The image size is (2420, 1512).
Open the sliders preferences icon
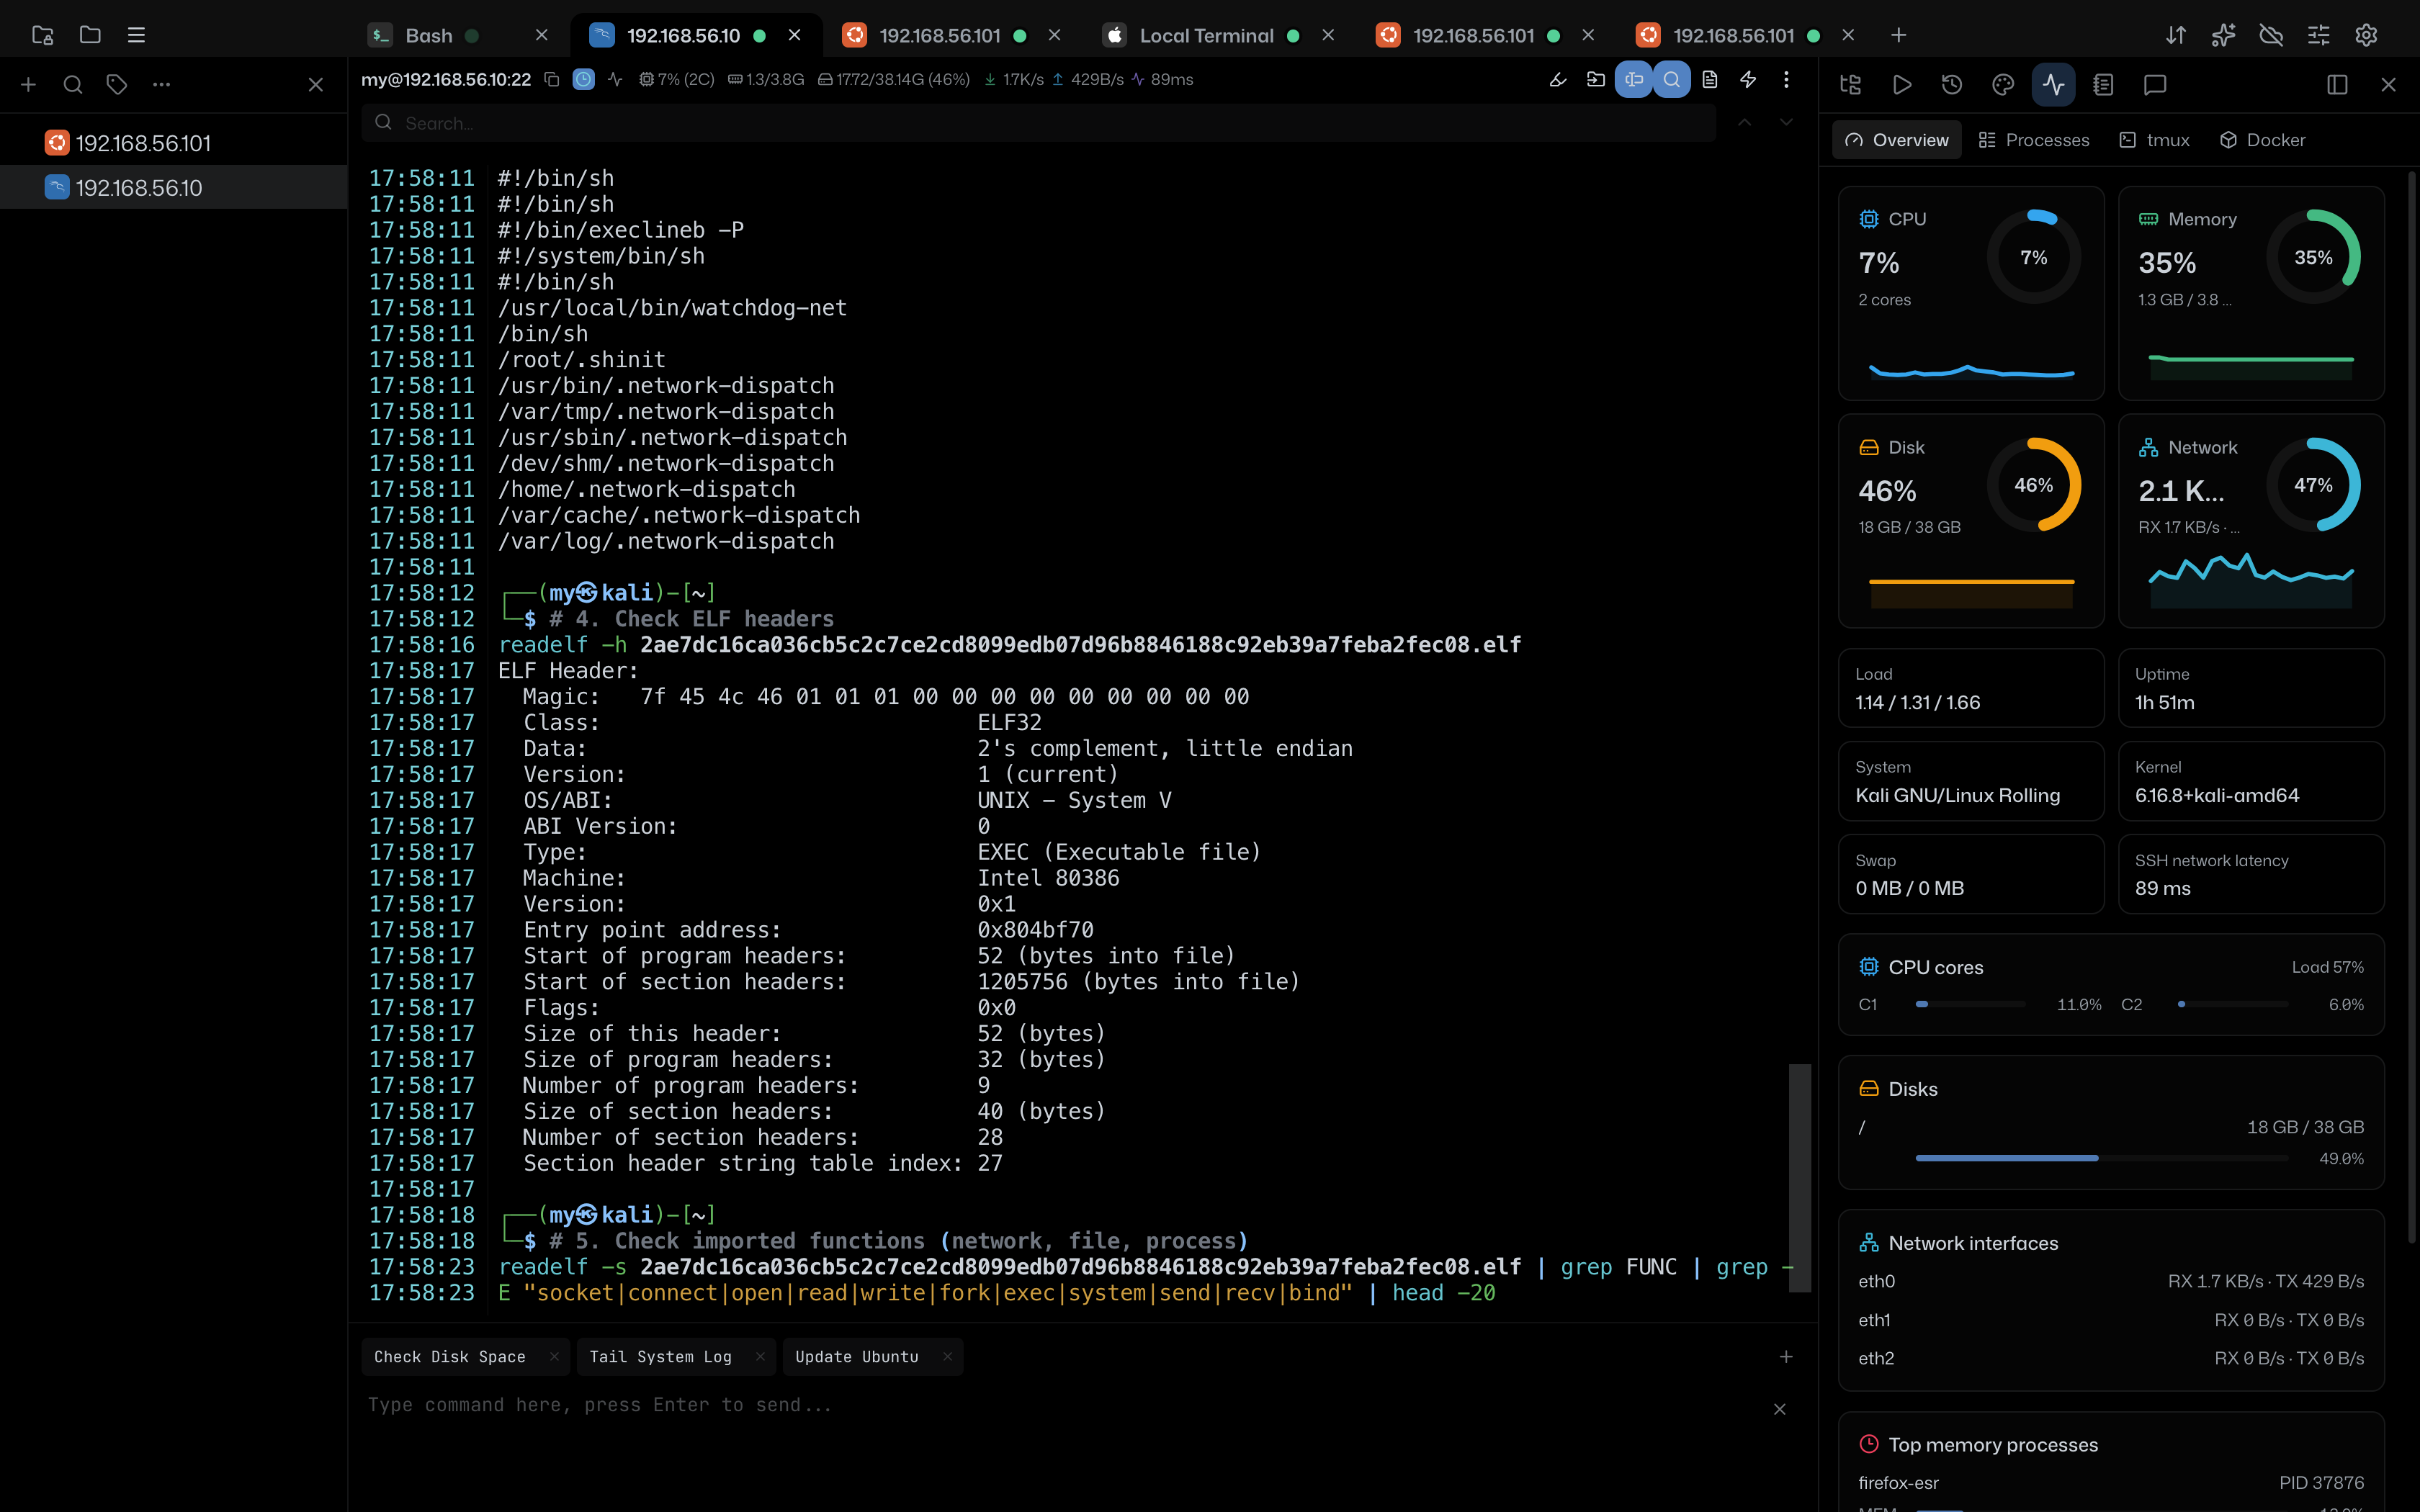coord(2318,35)
